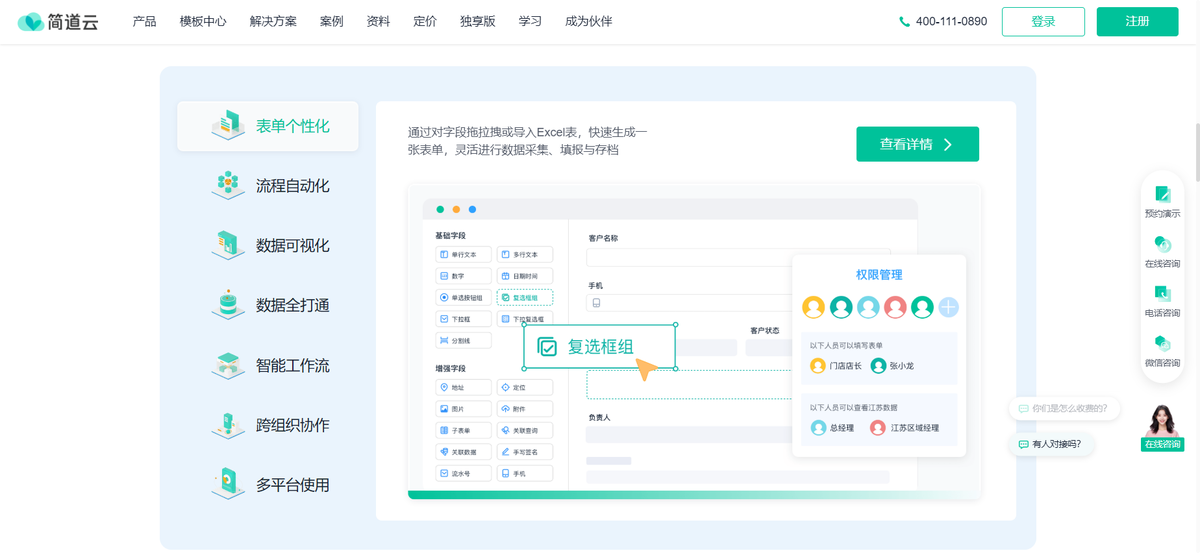Open the 定价 page from navigation
This screenshot has height=553, width=1200.
coord(425,21)
